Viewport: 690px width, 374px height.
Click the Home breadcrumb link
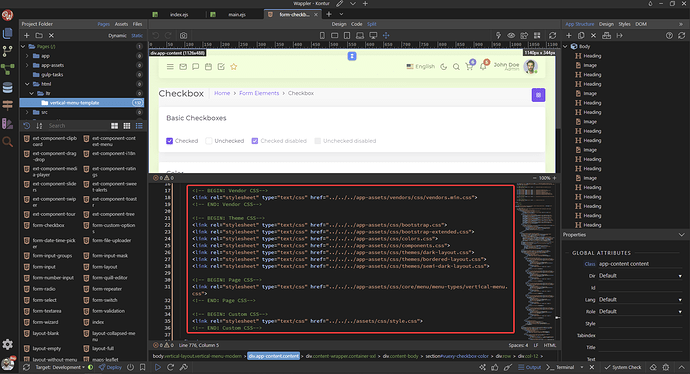(222, 93)
